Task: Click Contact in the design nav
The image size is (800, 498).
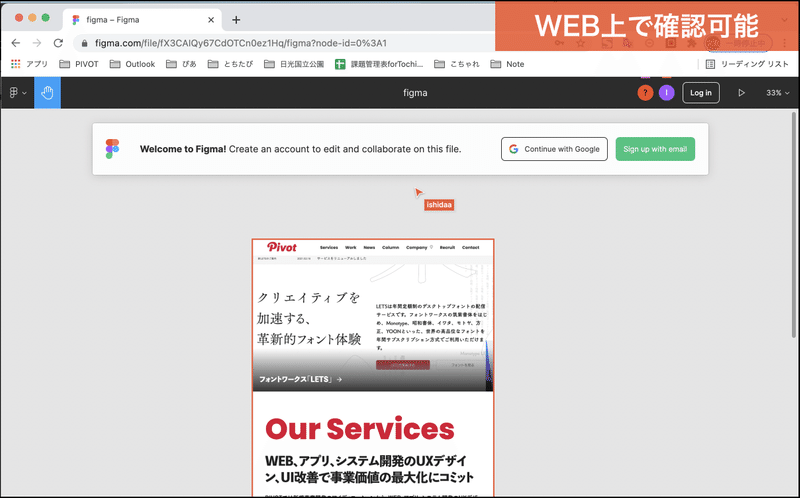Action: pyautogui.click(x=470, y=247)
